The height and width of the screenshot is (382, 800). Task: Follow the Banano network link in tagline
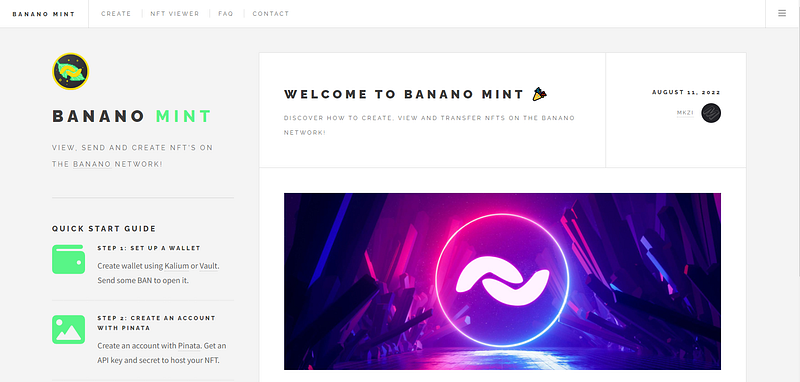point(92,164)
